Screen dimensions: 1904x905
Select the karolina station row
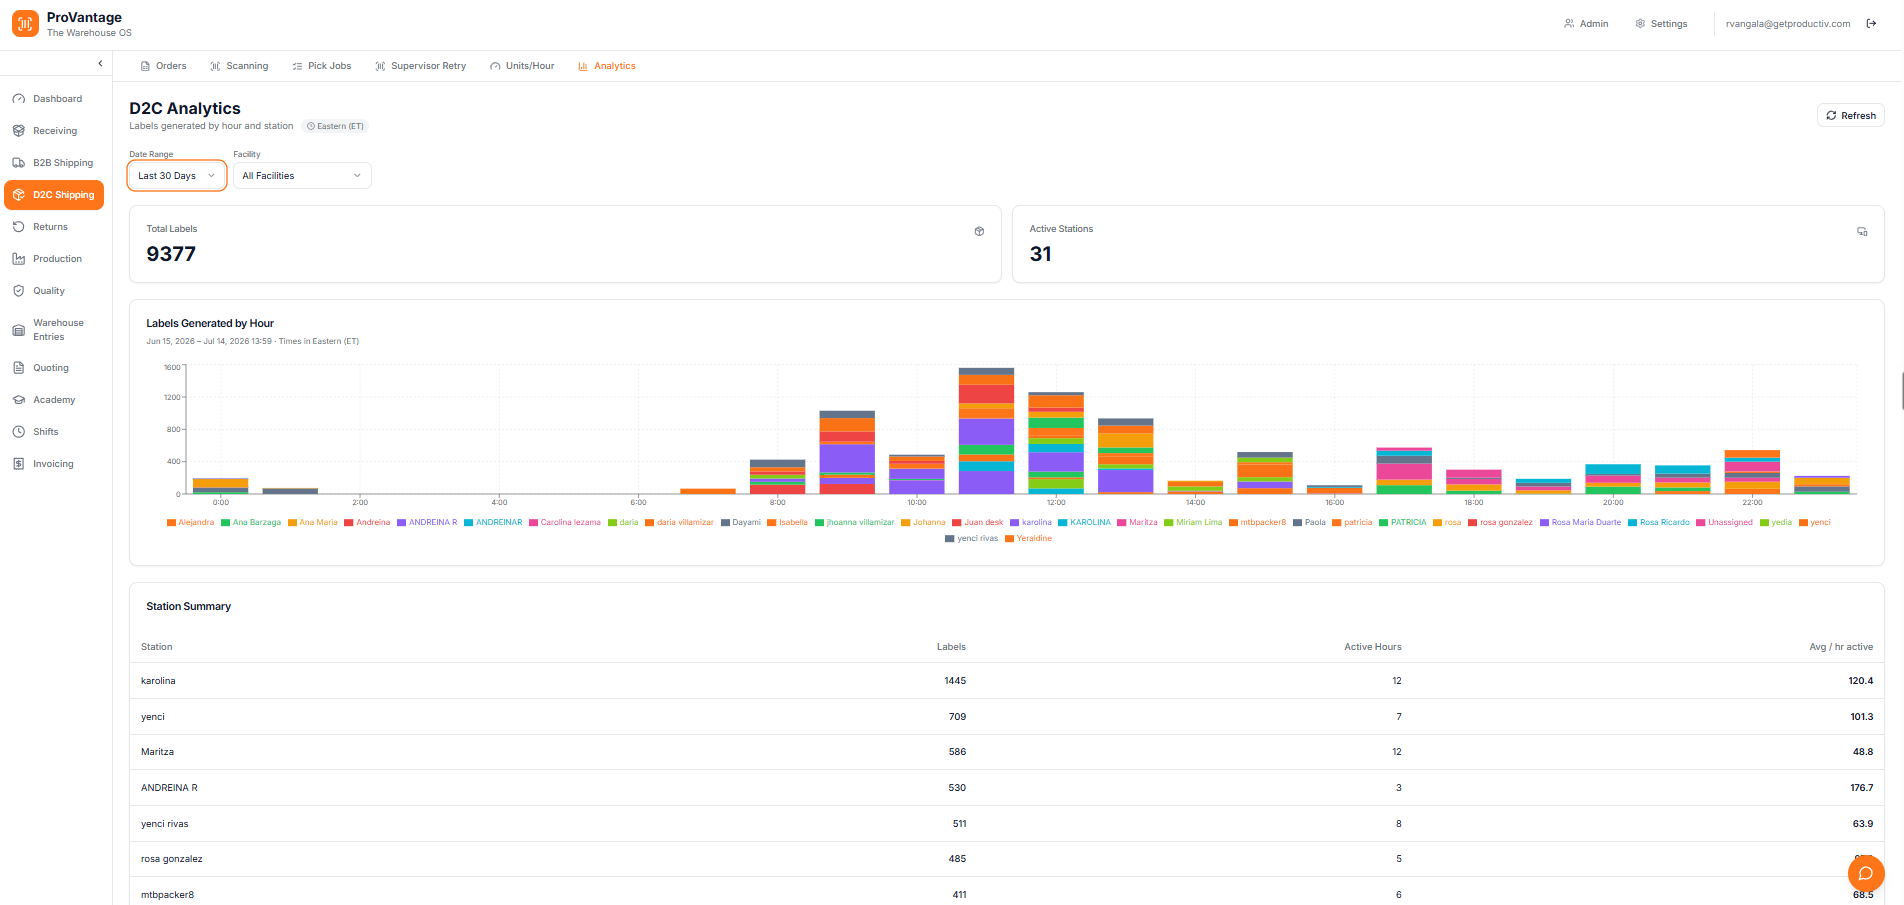coord(1007,681)
